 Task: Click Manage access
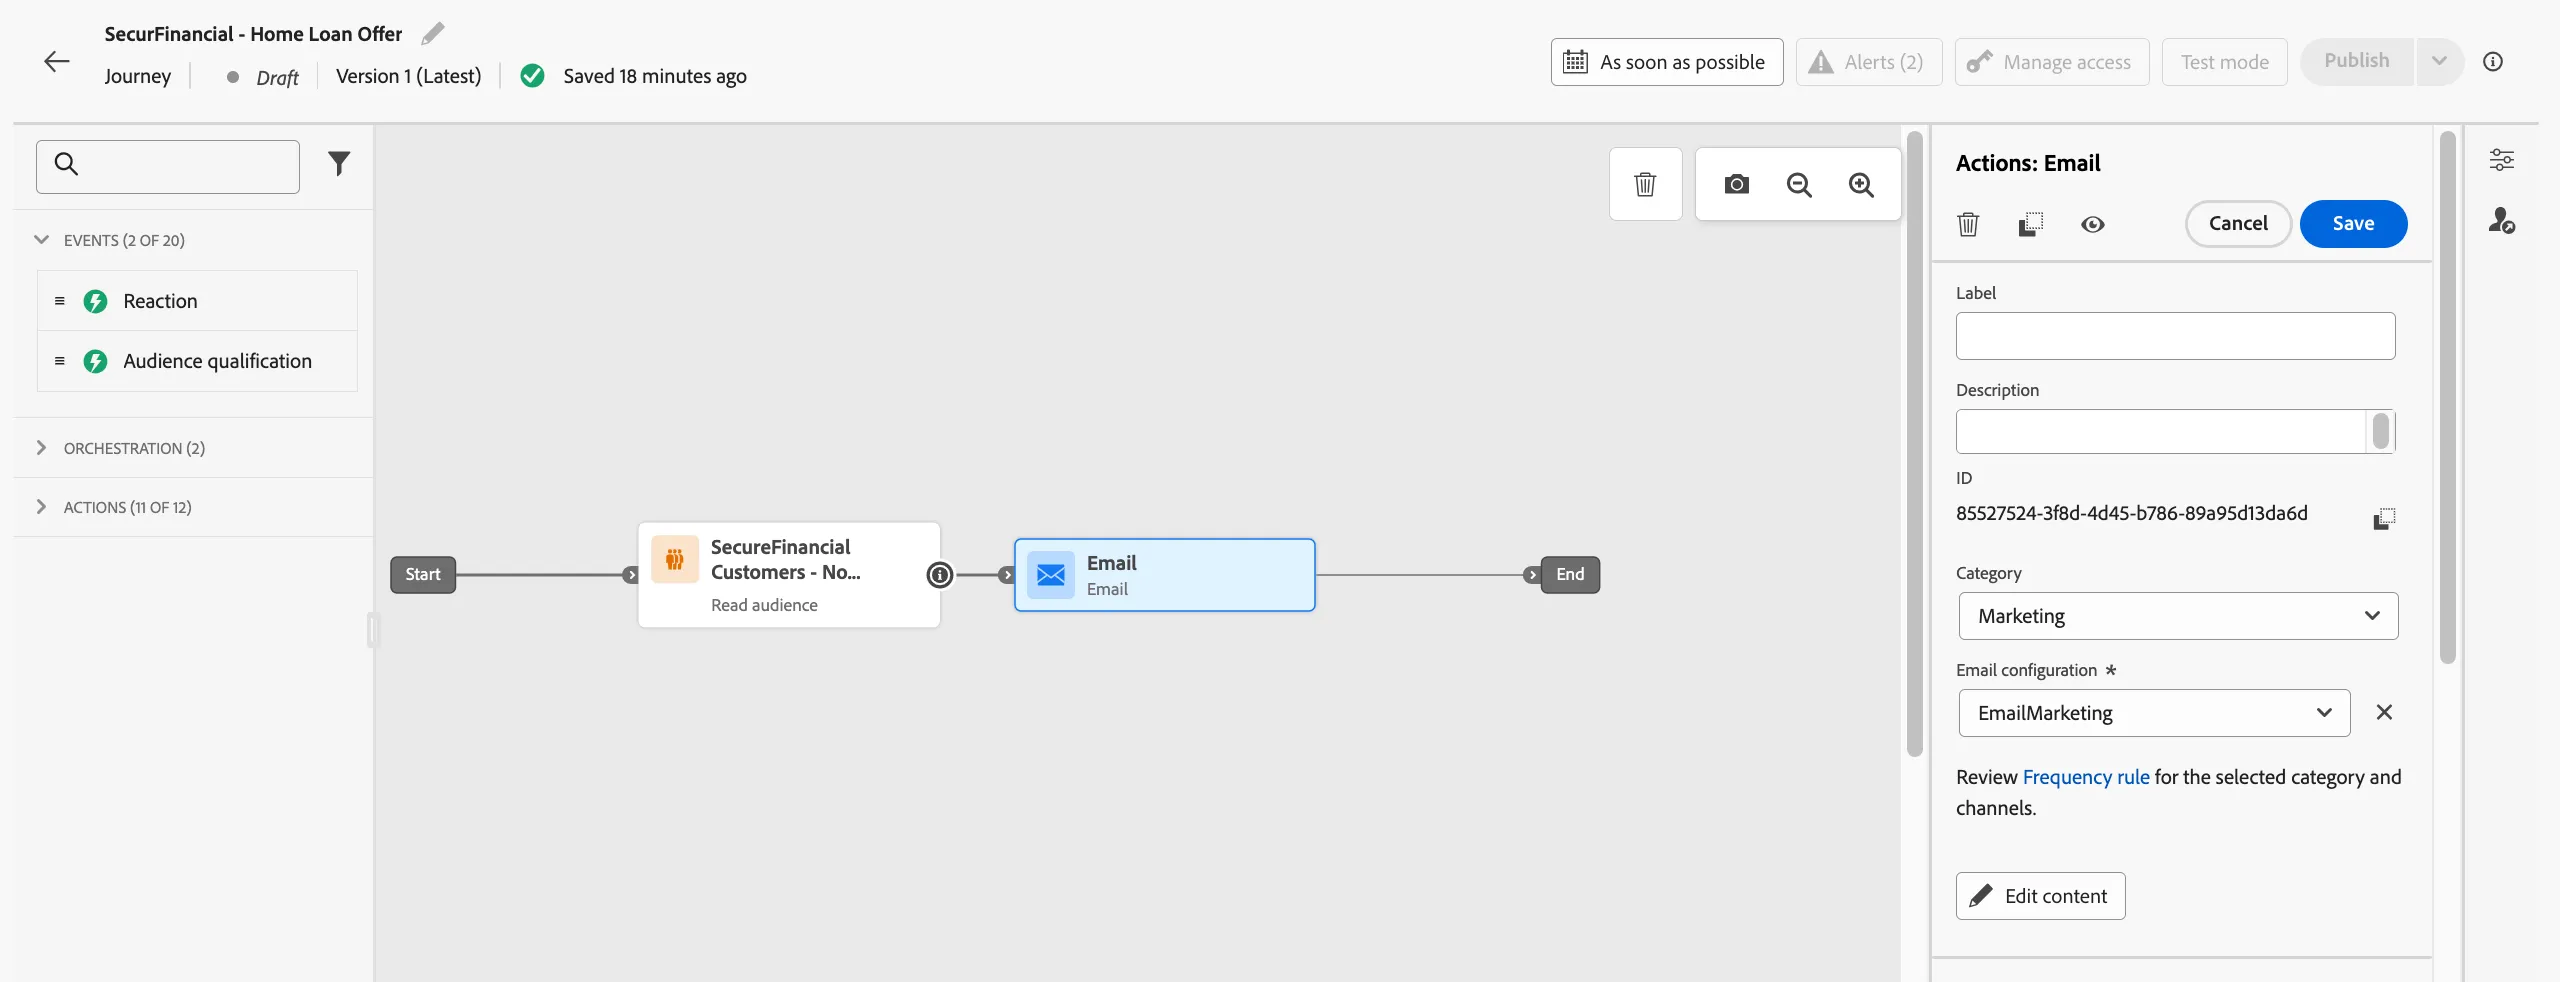tap(2052, 62)
